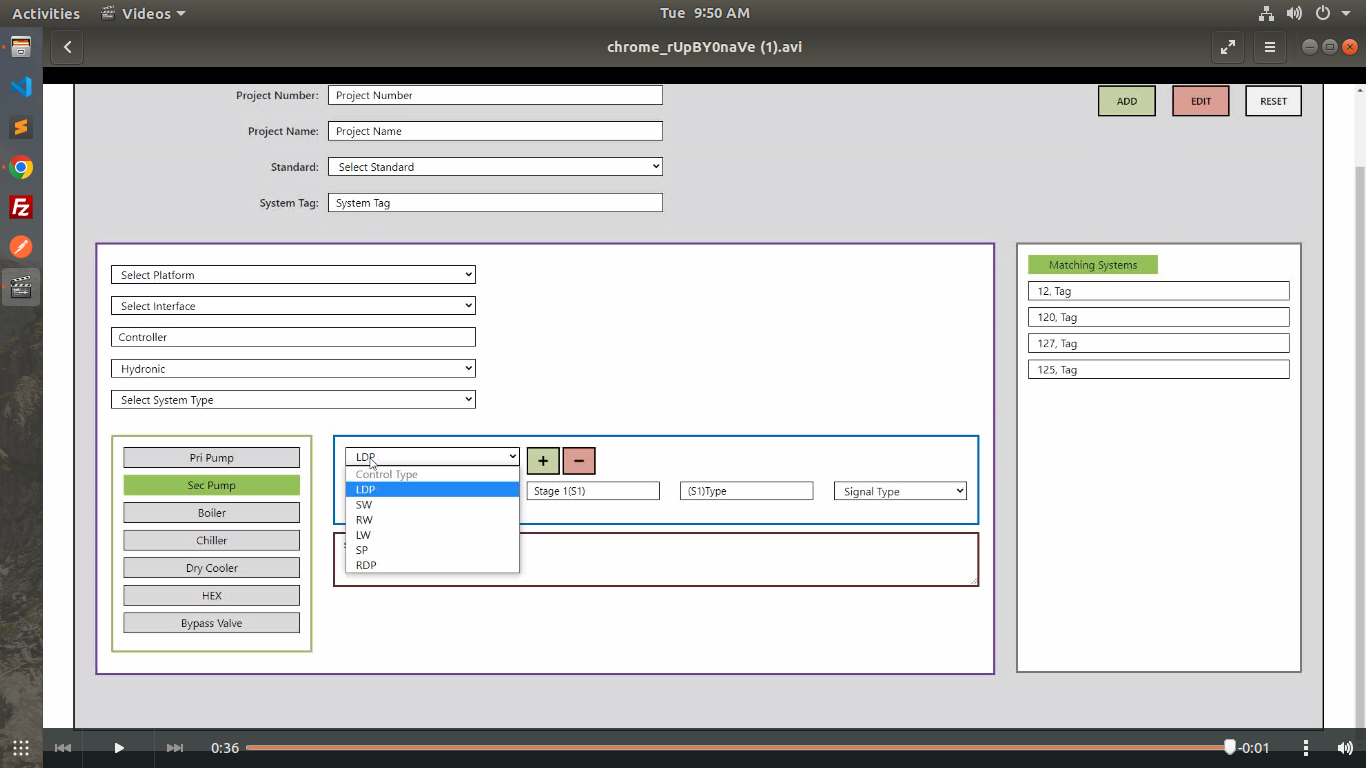Viewport: 1366px width, 768px height.
Task: Open the video player hamburger menu
Action: (1270, 47)
